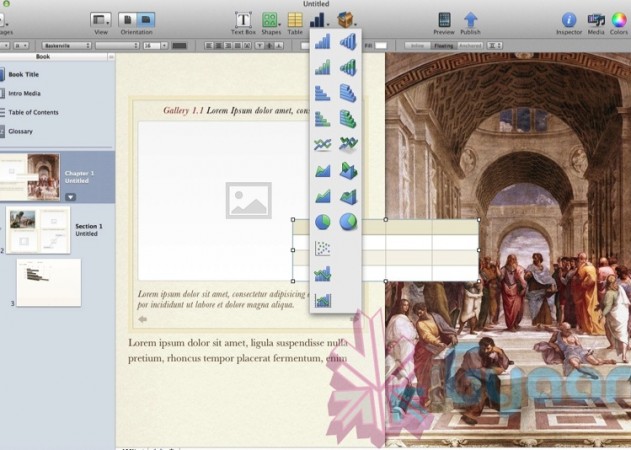Expand the Chapter 1 options arrow
This screenshot has height=450, width=631.
click(x=71, y=197)
